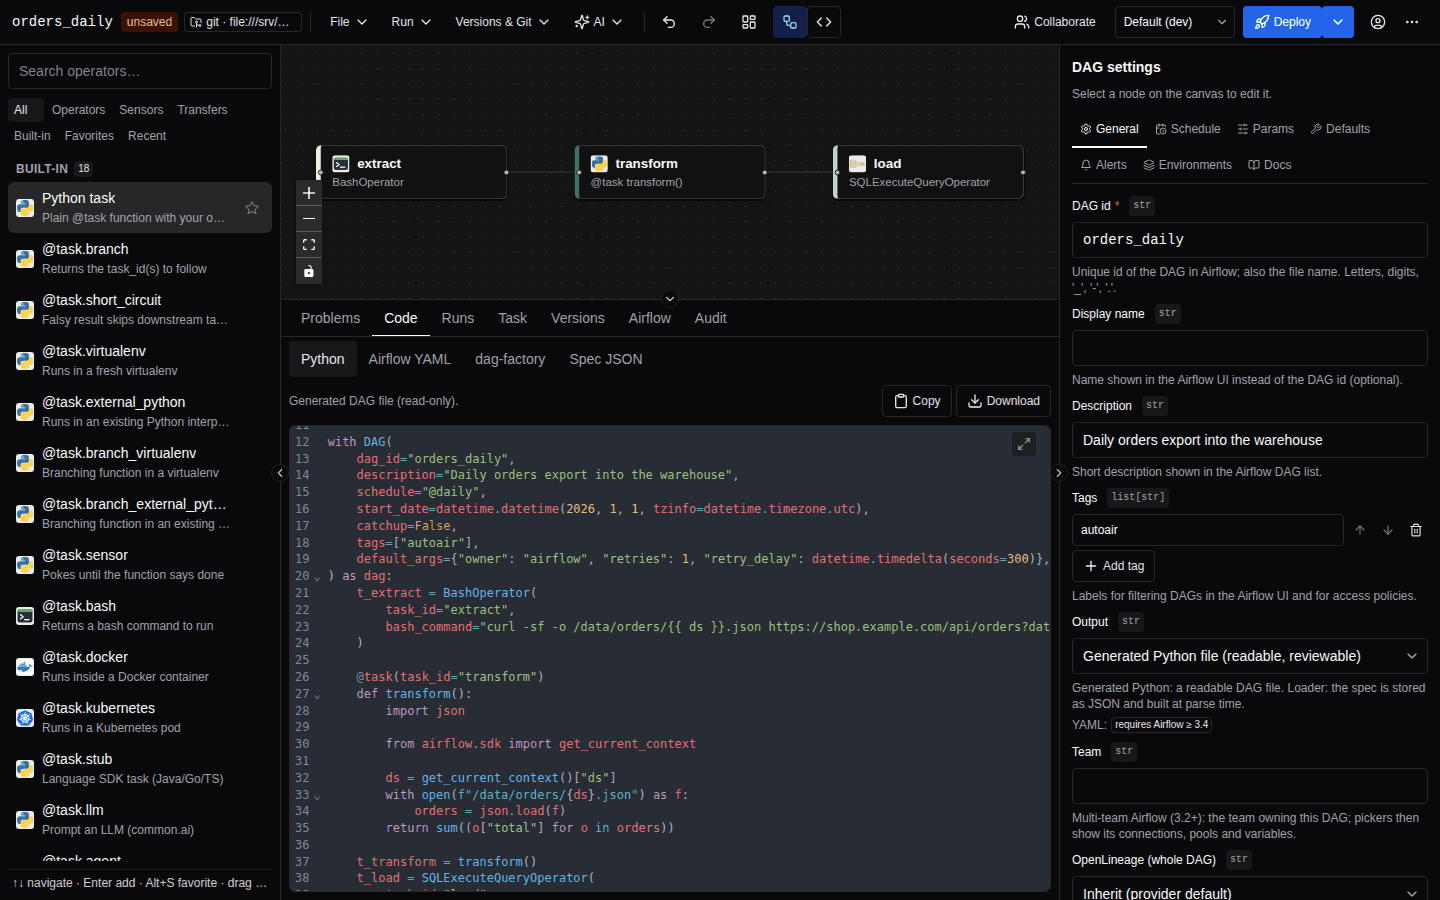
Task: Open the Problems tab
Action: point(330,318)
